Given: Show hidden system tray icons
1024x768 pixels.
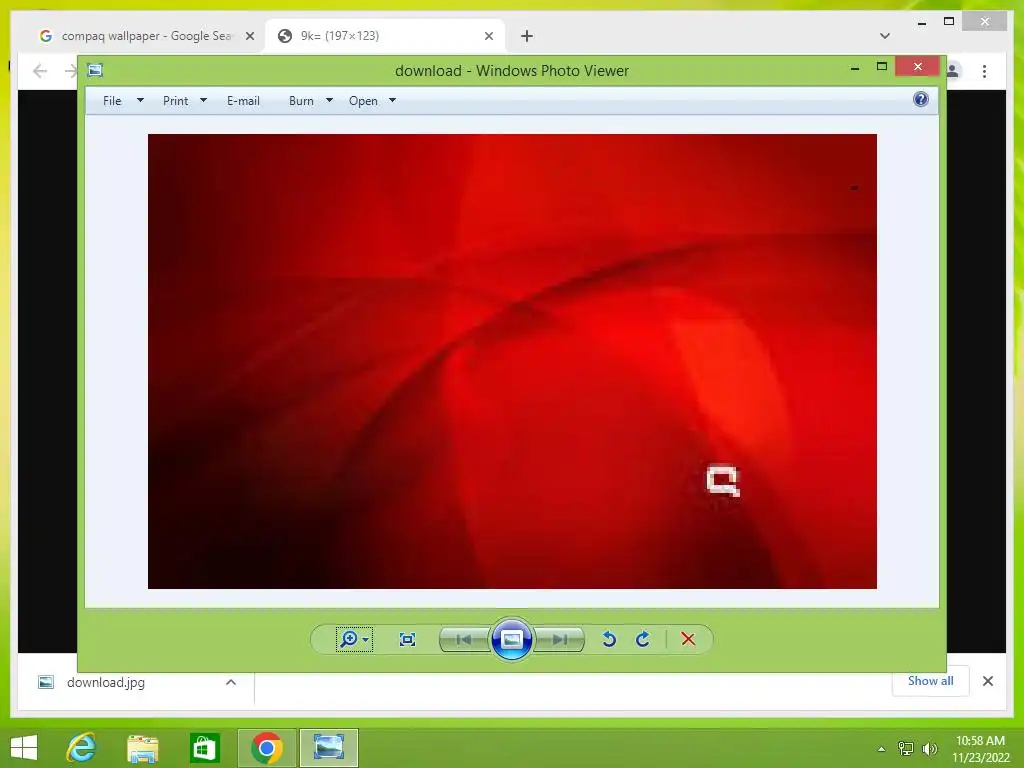Looking at the screenshot, I should 881,749.
